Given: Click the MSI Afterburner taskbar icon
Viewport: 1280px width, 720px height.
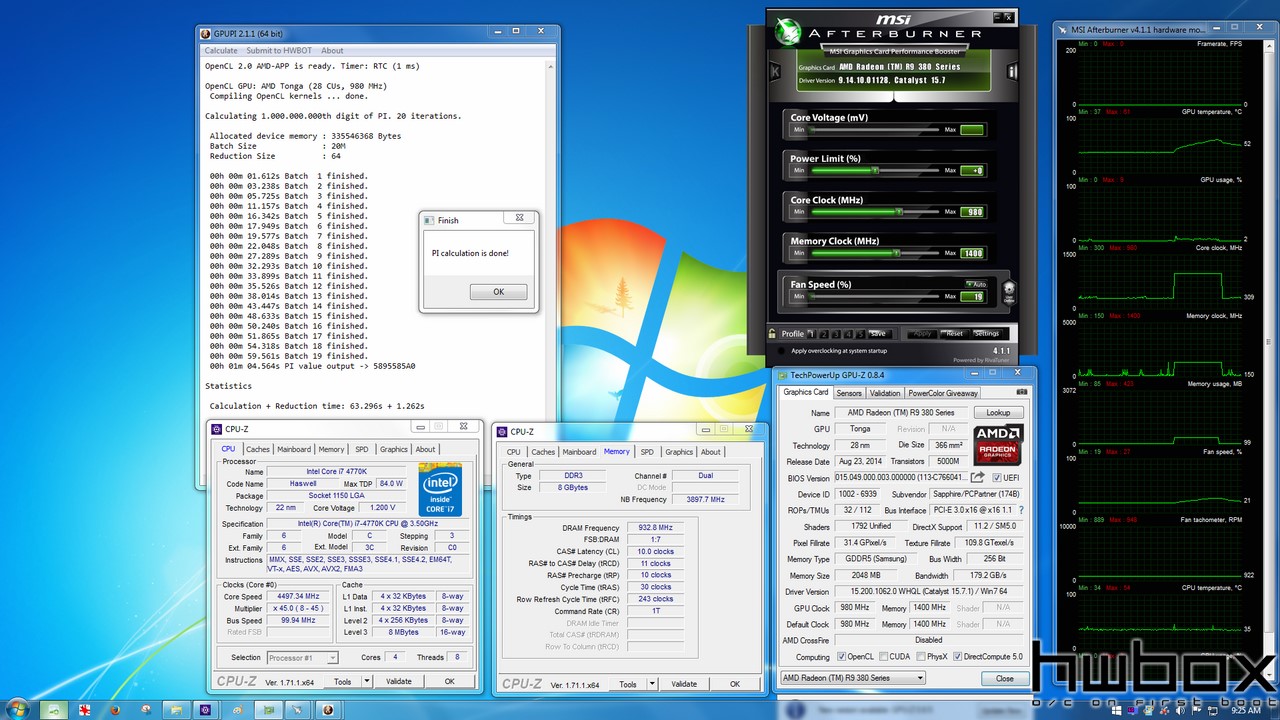Looking at the screenshot, I should coord(297,710).
